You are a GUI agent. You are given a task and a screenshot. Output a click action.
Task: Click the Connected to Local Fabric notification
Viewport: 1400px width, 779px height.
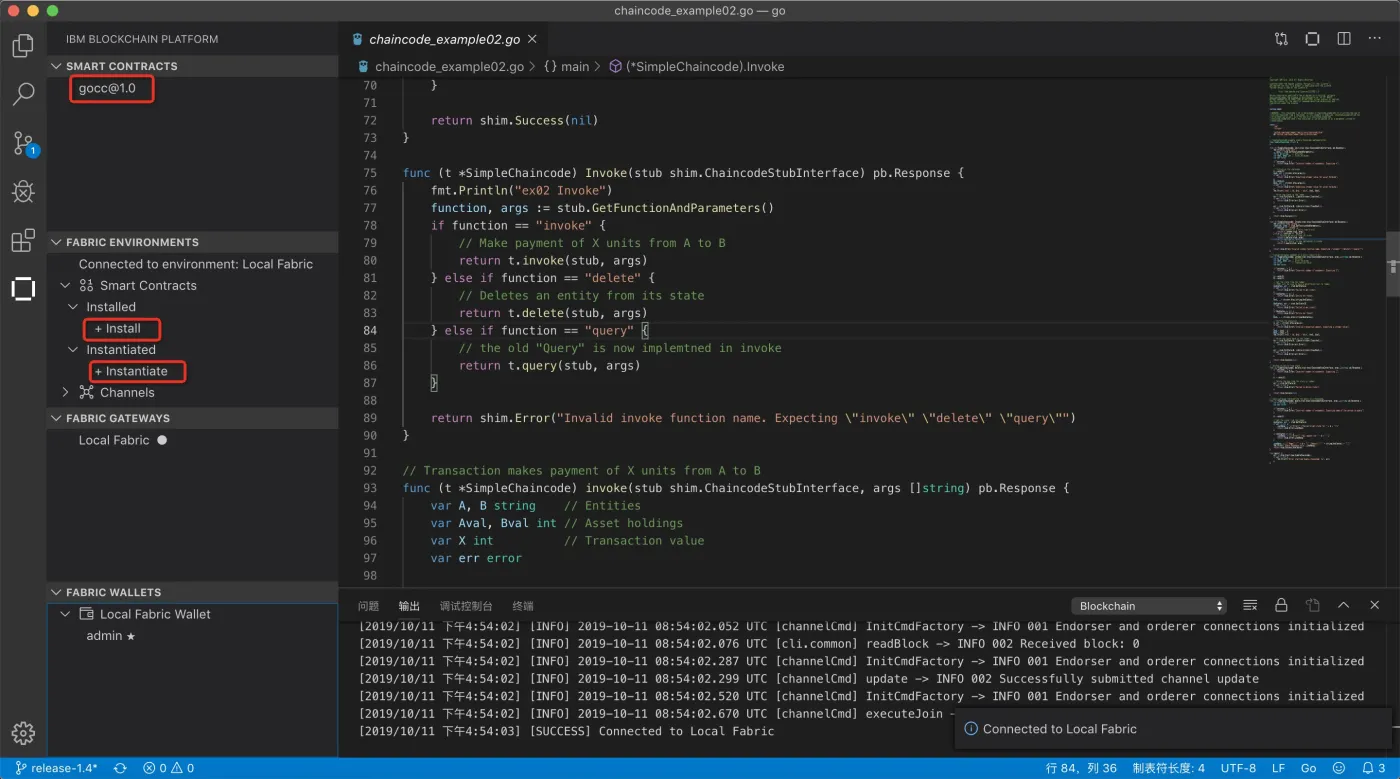click(x=1173, y=729)
